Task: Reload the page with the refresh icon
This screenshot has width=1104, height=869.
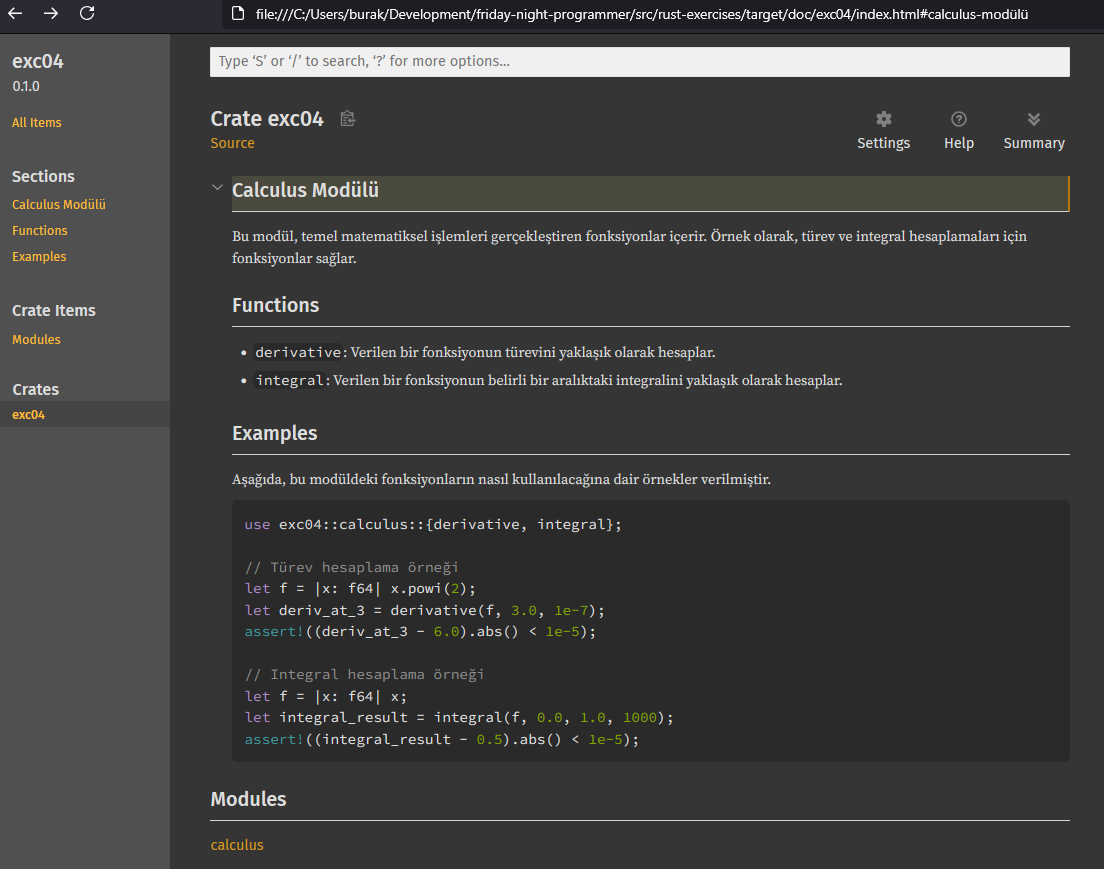Action: click(x=88, y=16)
